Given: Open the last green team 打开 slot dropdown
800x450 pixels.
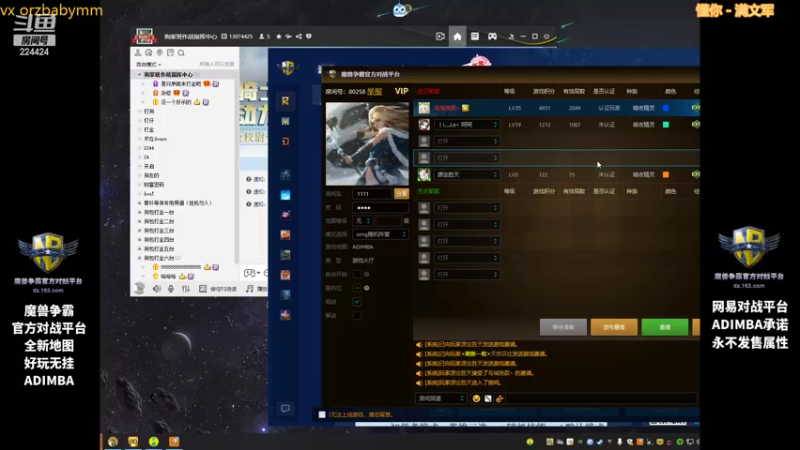Looking at the screenshot, I should 466,274.
